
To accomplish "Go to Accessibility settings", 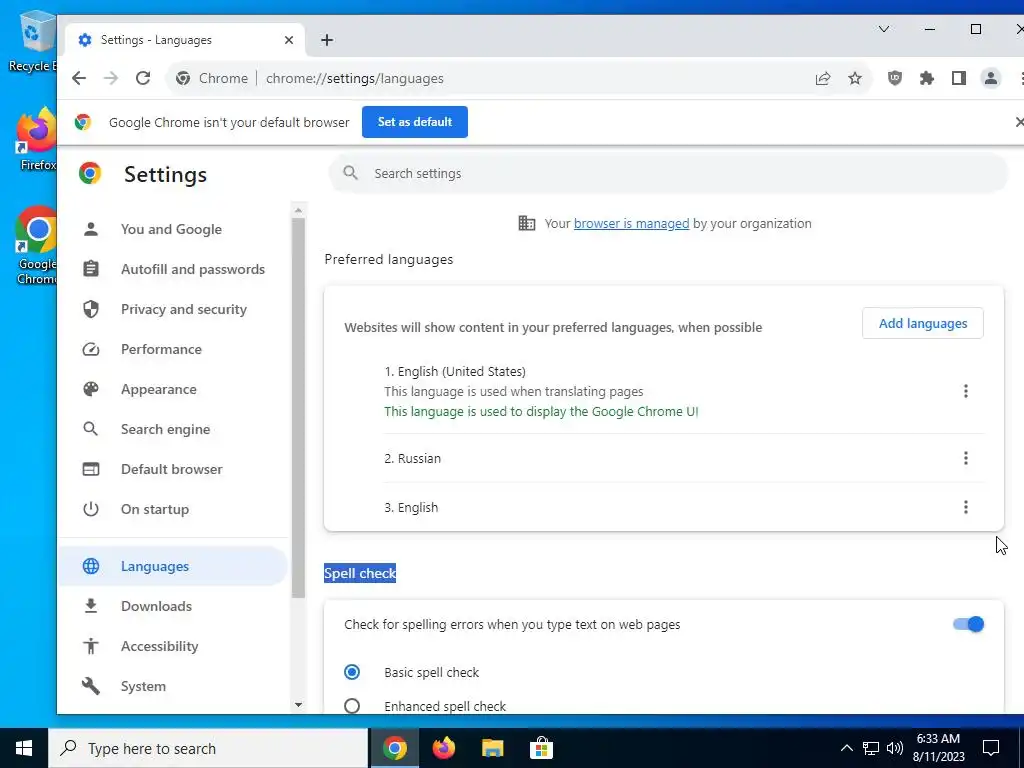I will pos(159,647).
